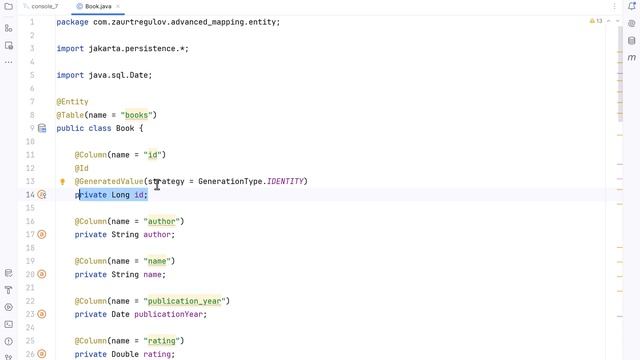Click the jakarta.persistence.* import
Image resolution: width=640 pixels, height=360 pixels.
click(x=122, y=49)
